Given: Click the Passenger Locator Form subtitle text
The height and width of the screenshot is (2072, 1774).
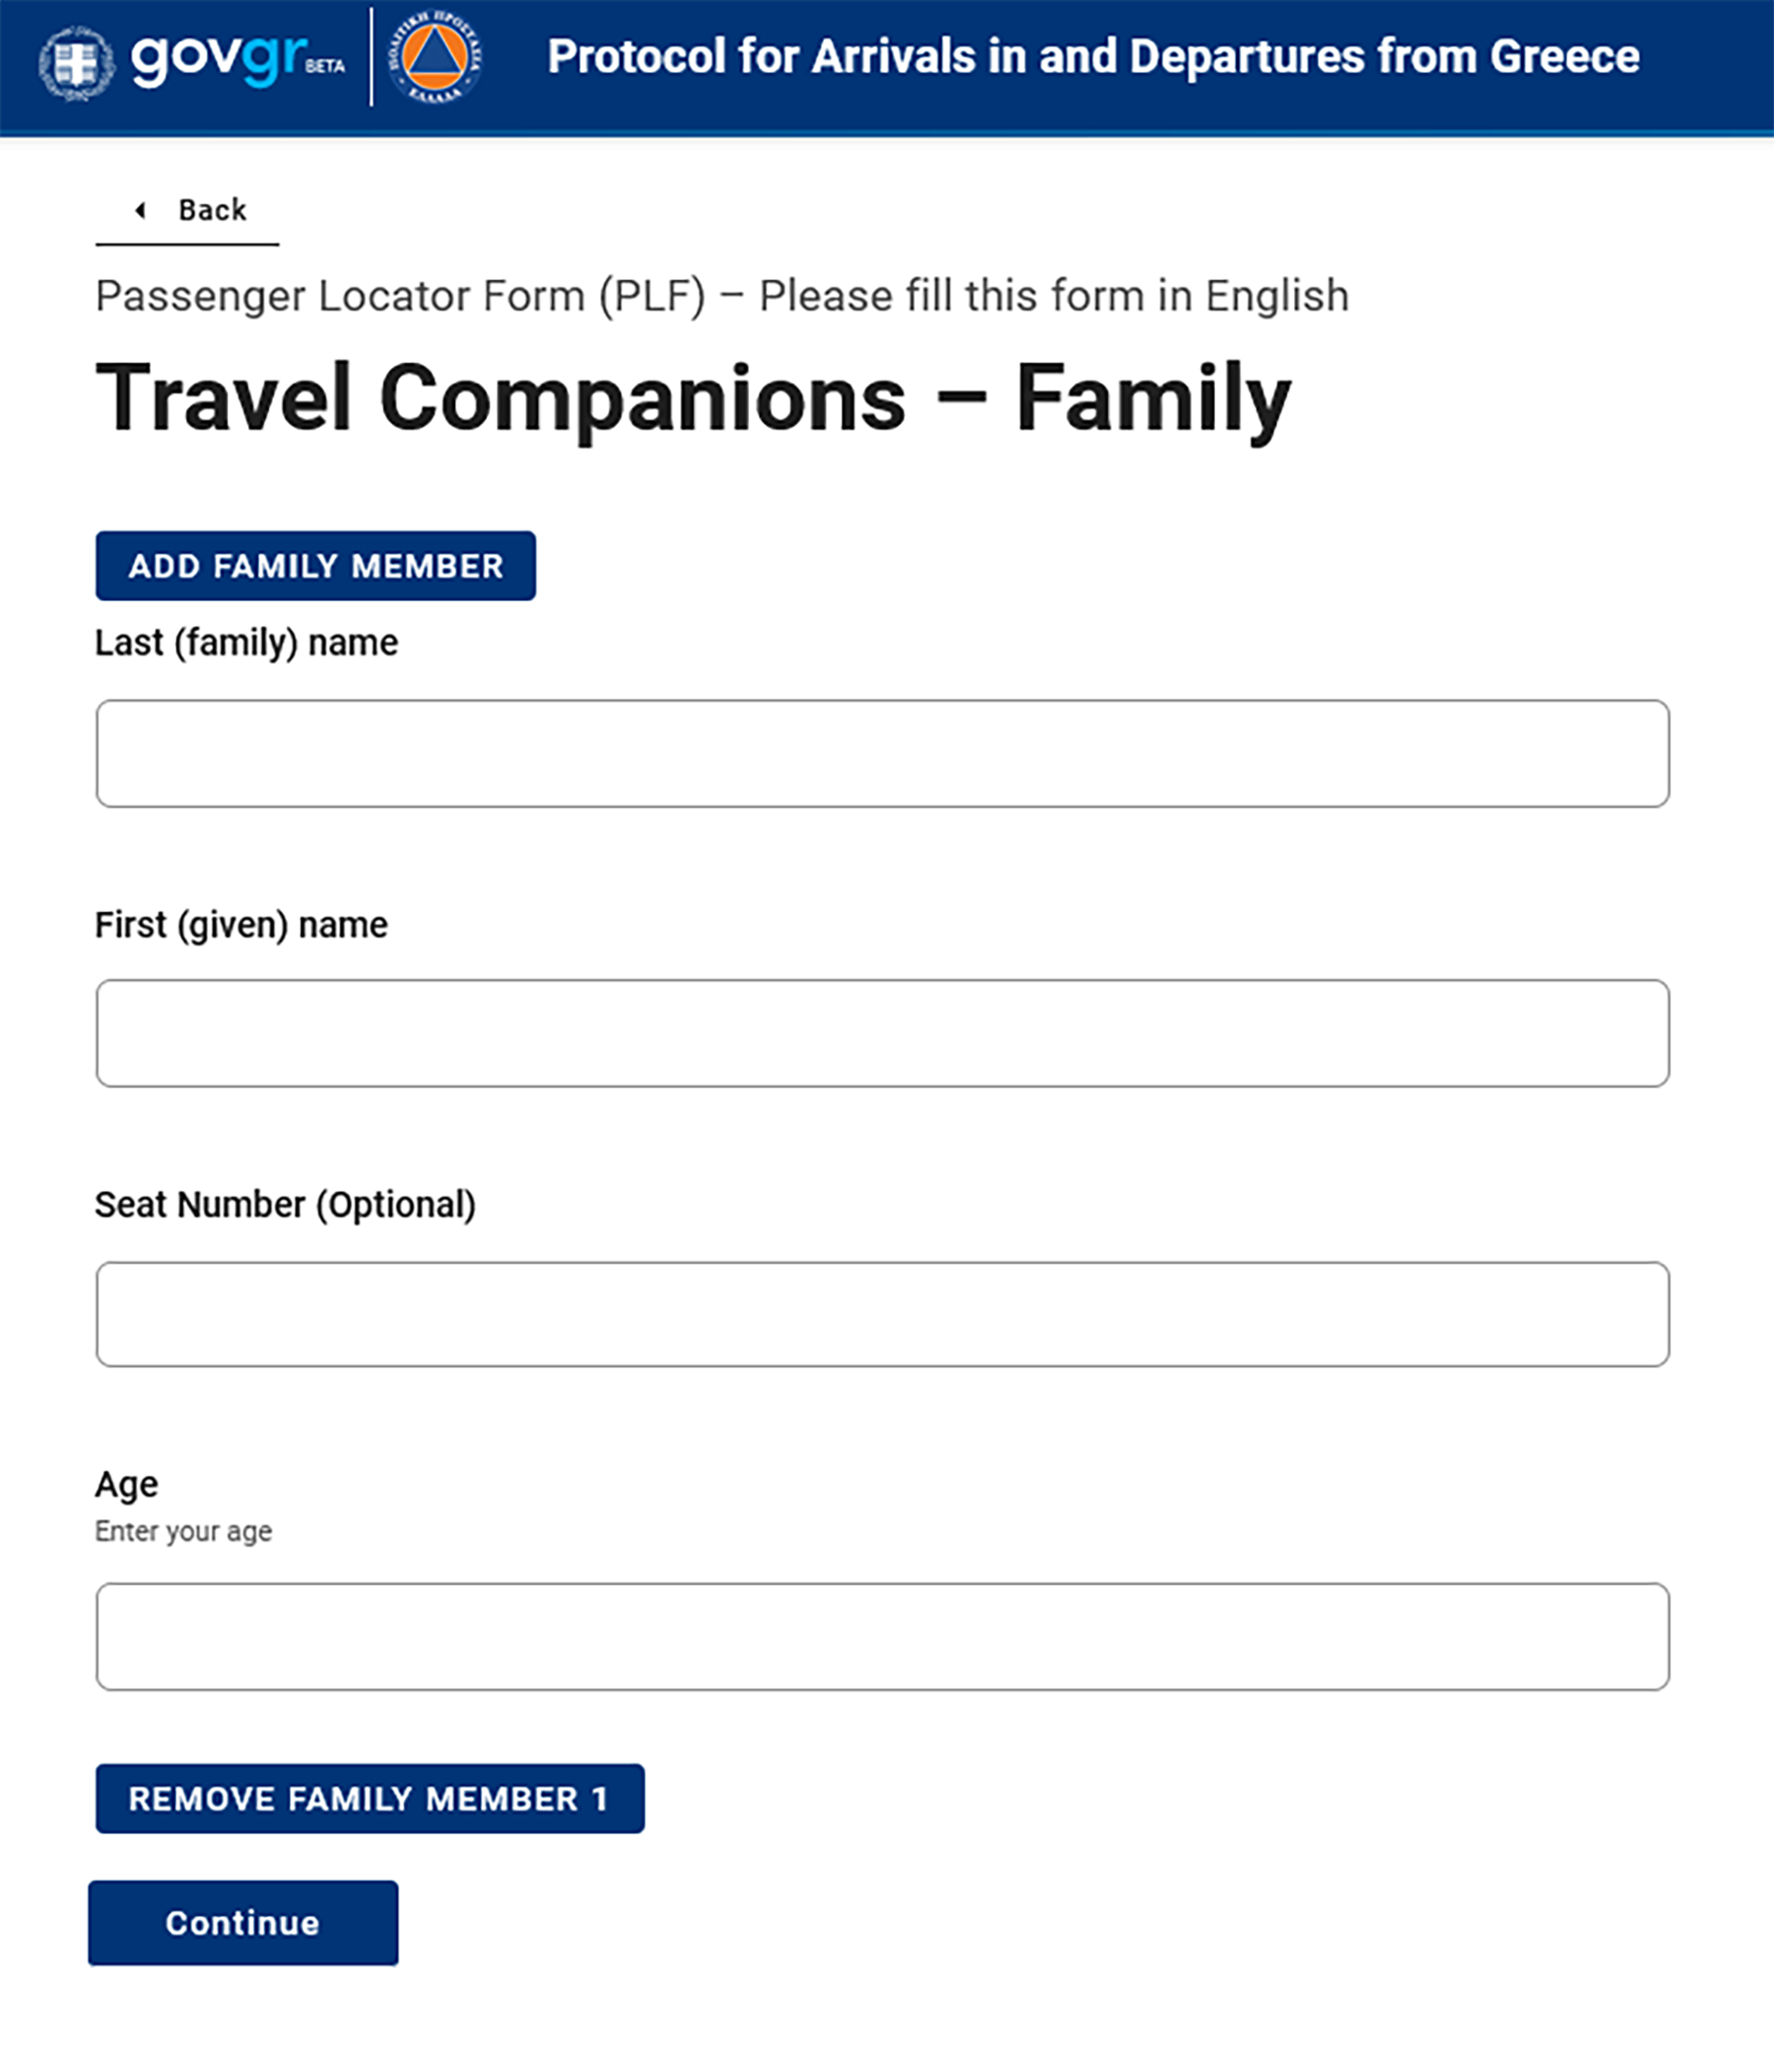Looking at the screenshot, I should coord(721,296).
